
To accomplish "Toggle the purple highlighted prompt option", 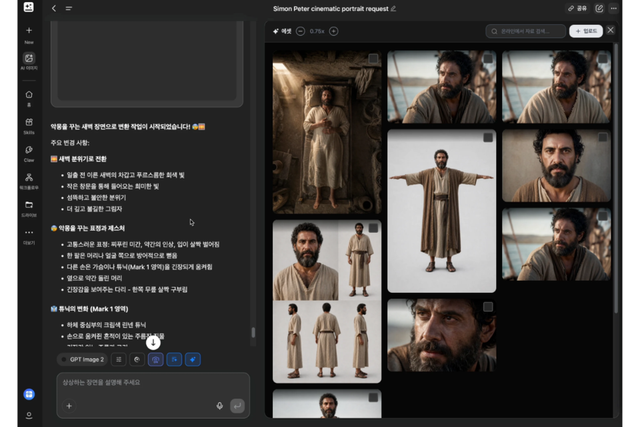I will (x=156, y=359).
